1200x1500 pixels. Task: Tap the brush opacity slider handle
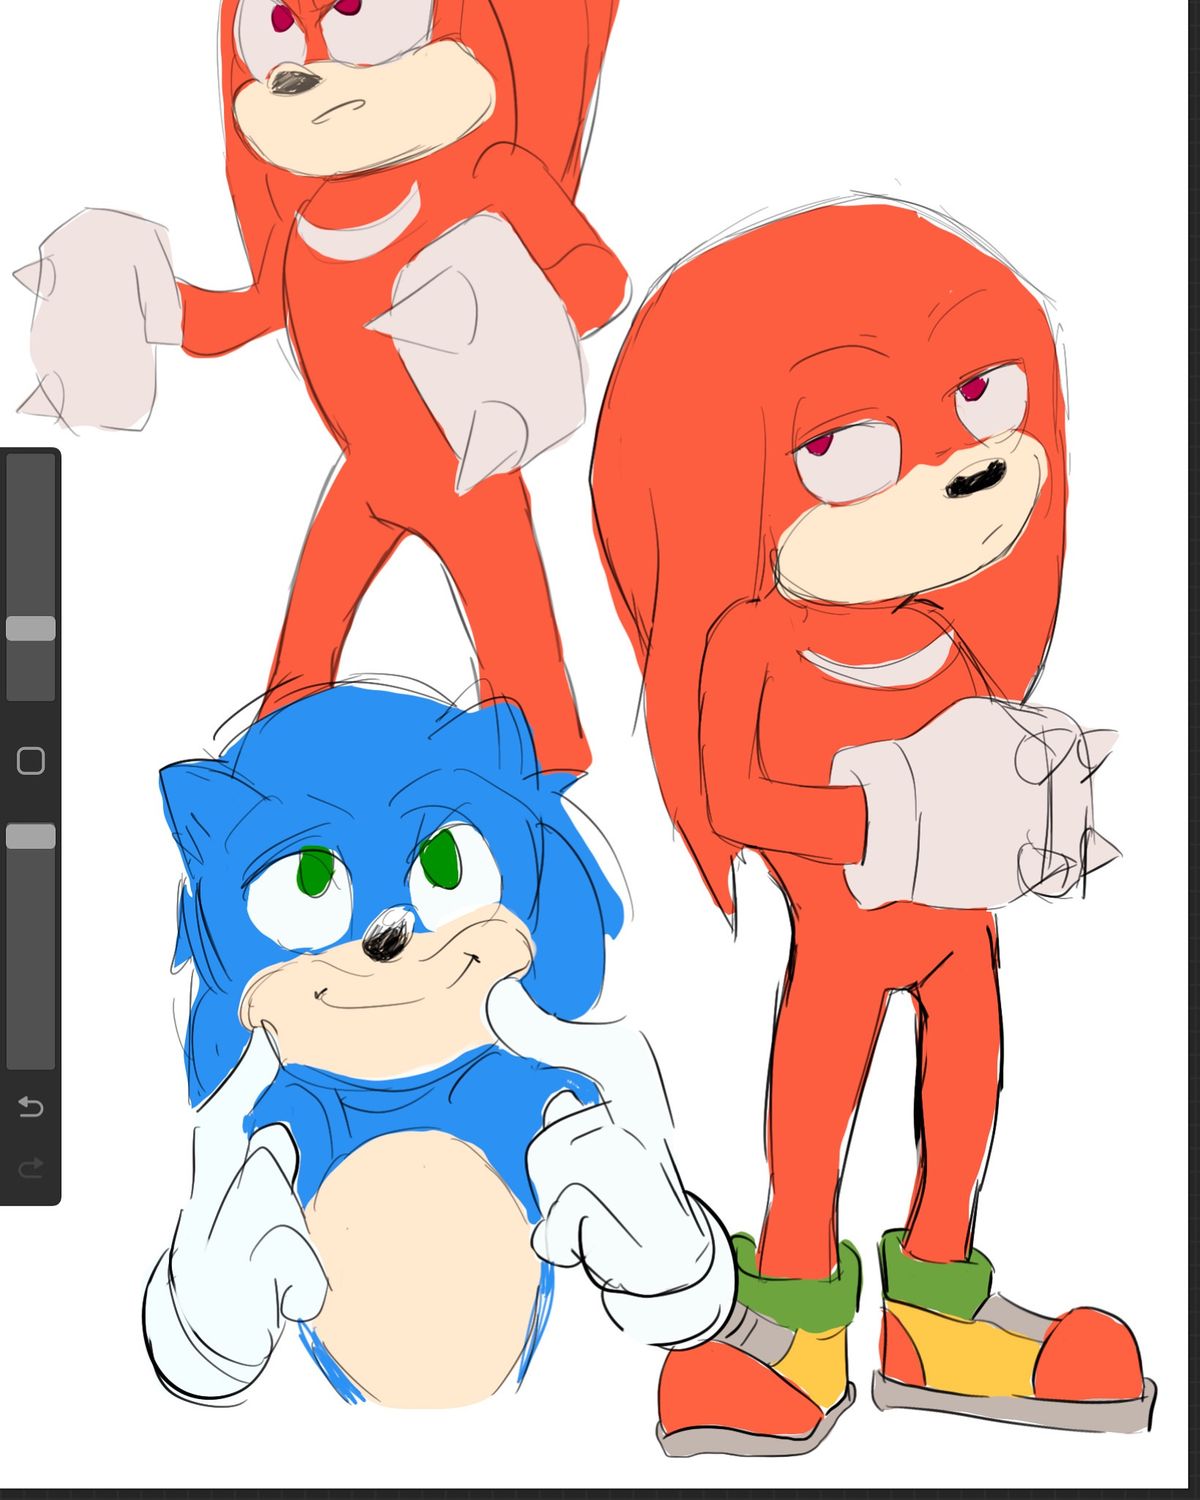[31, 836]
